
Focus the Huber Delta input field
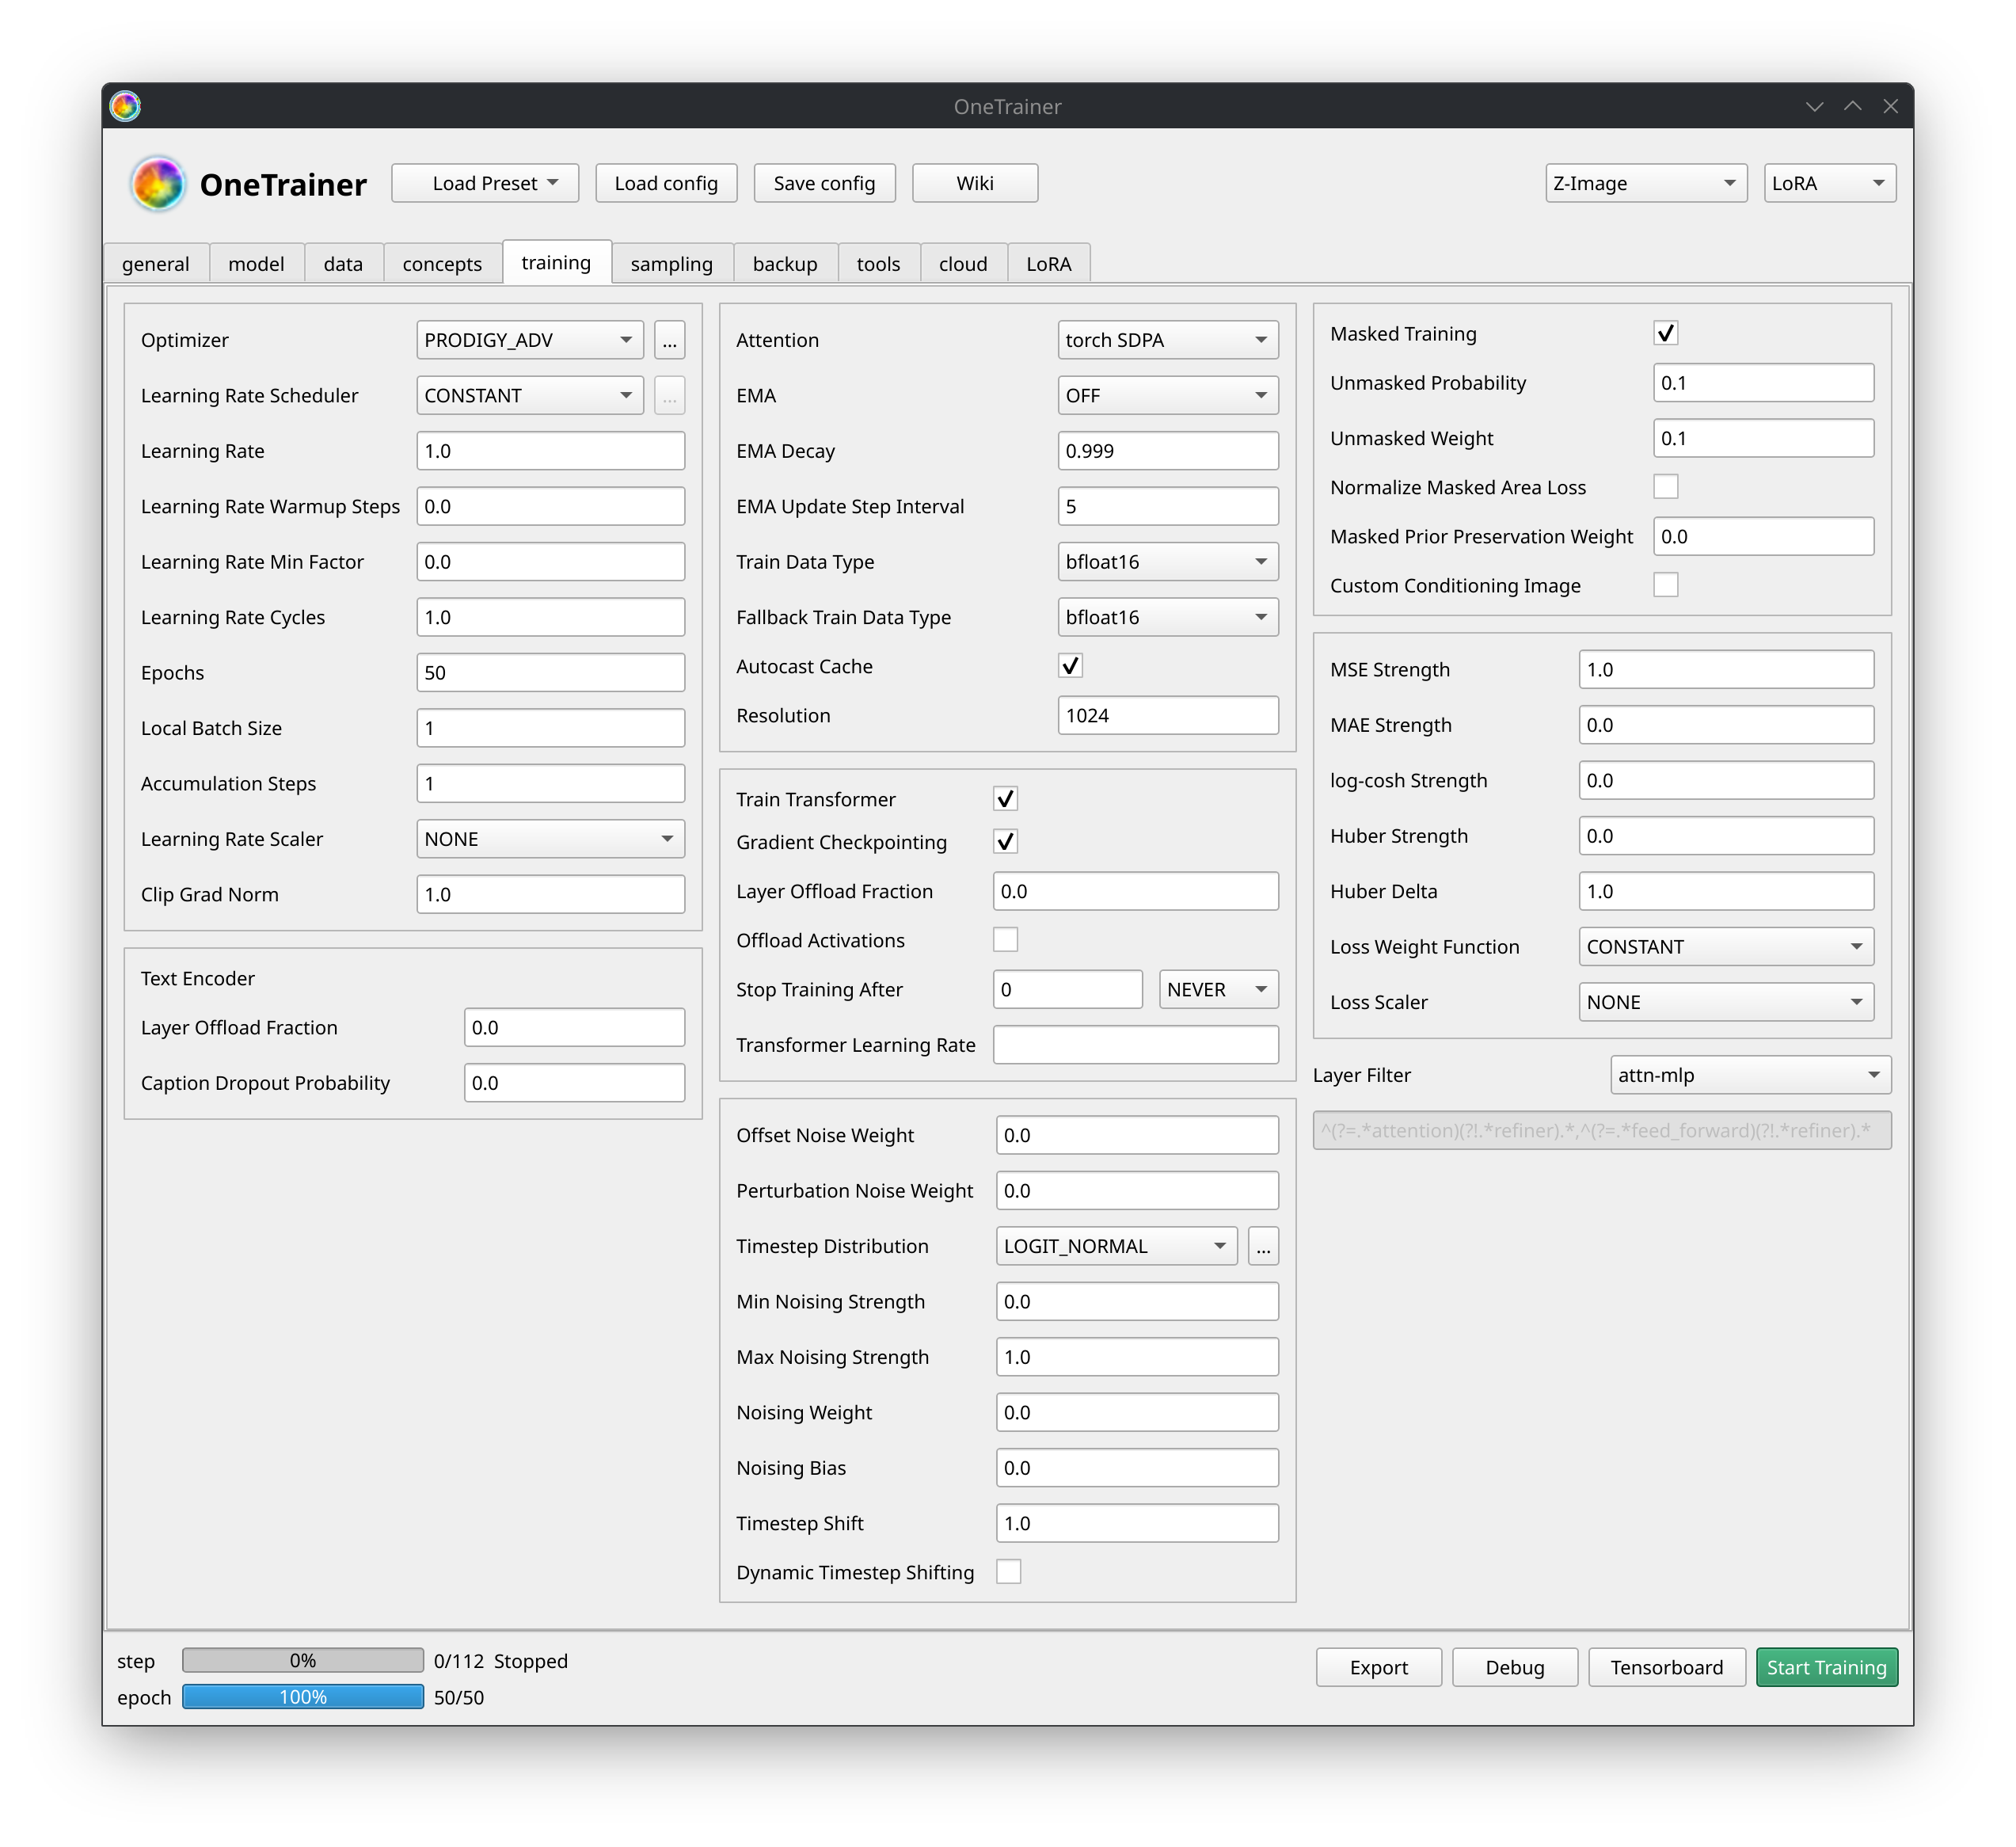pos(1726,891)
